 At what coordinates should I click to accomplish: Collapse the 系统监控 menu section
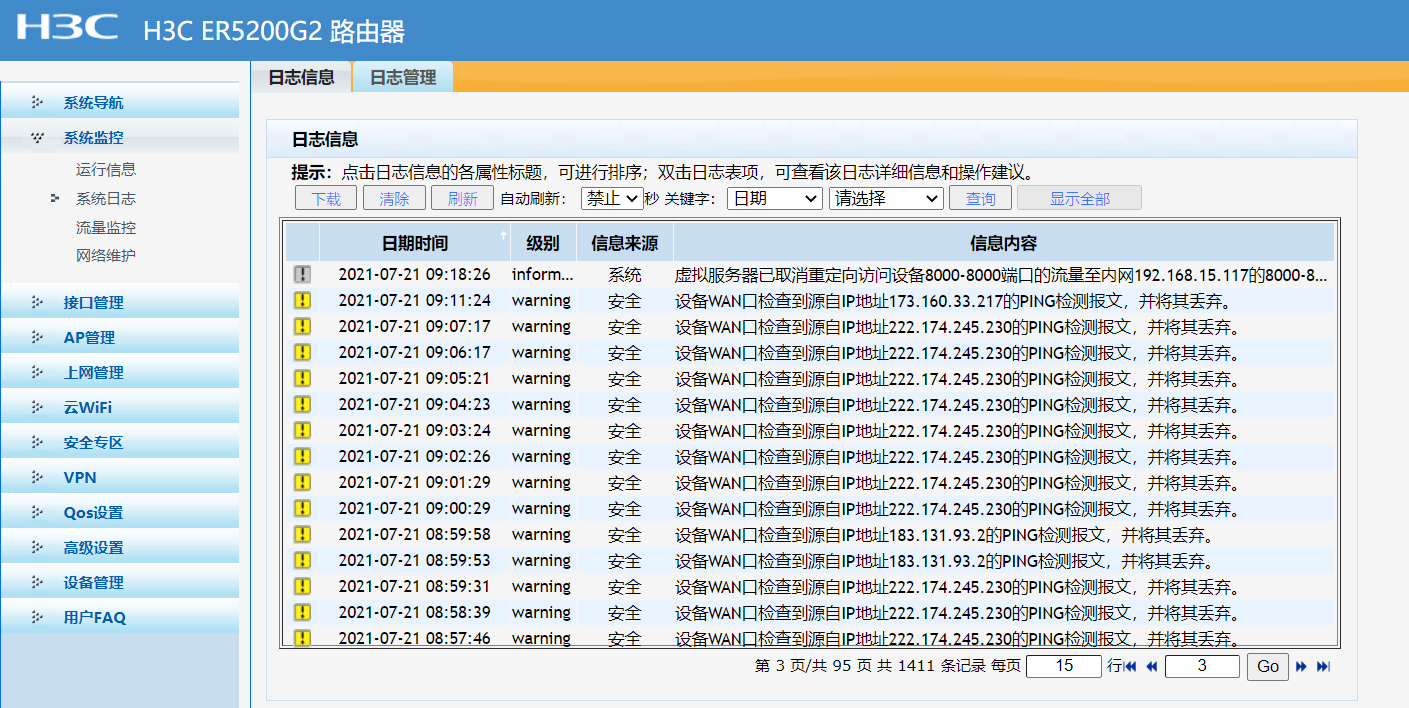[120, 137]
